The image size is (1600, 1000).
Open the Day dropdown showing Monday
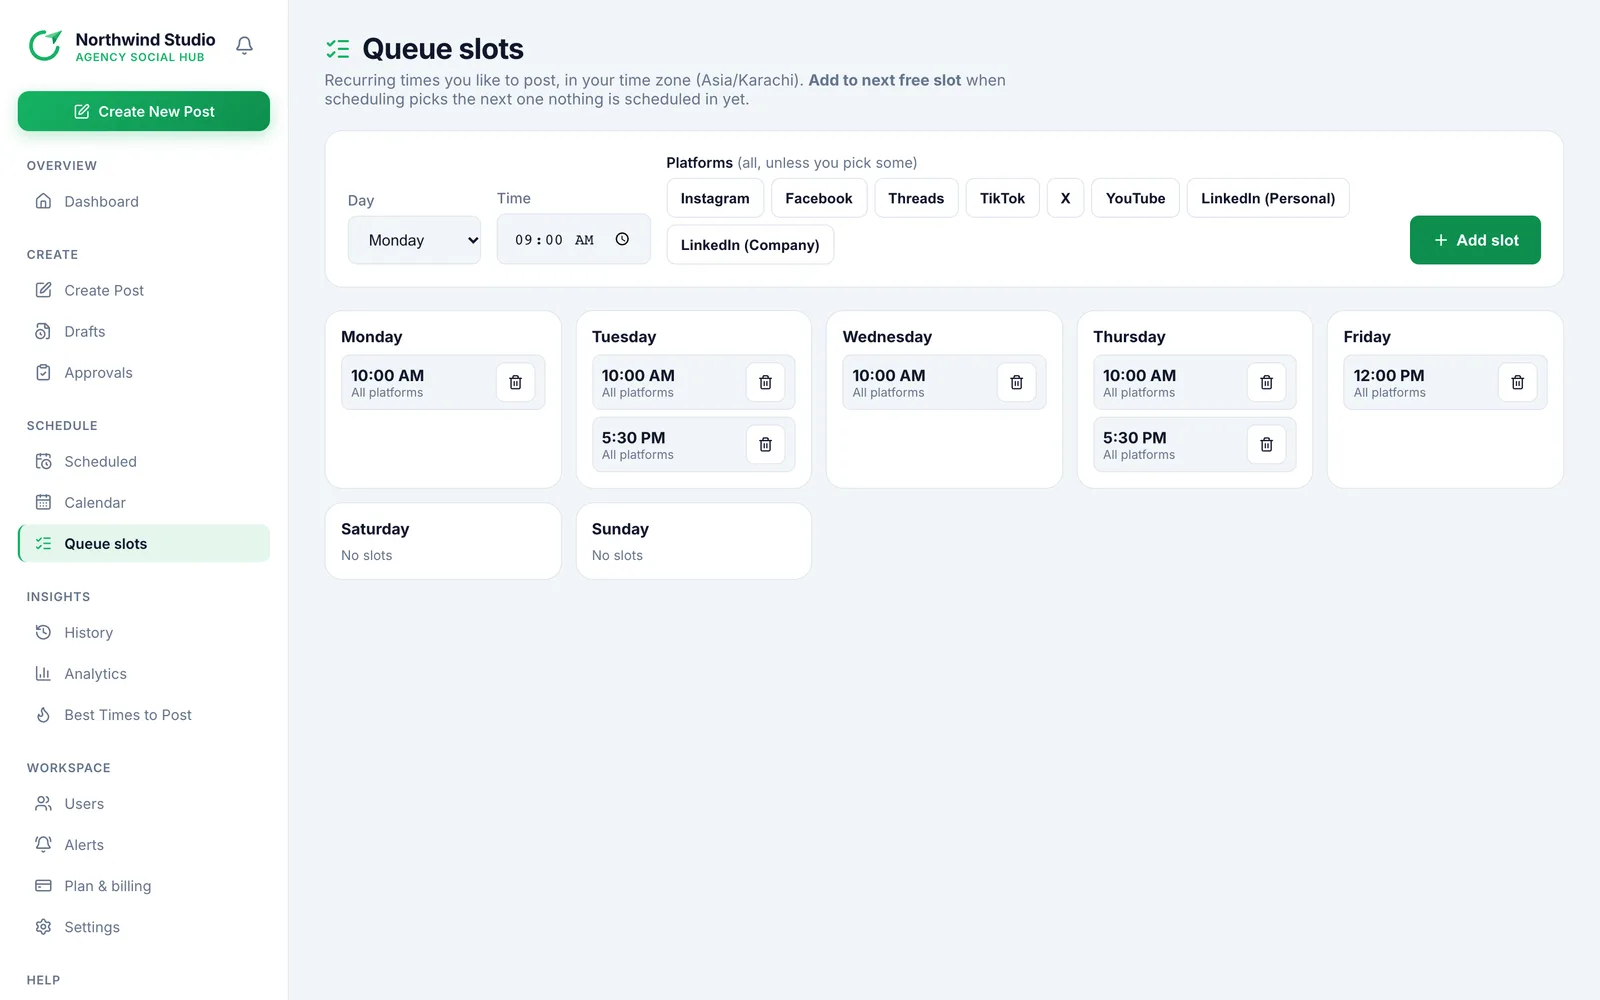[x=414, y=240]
